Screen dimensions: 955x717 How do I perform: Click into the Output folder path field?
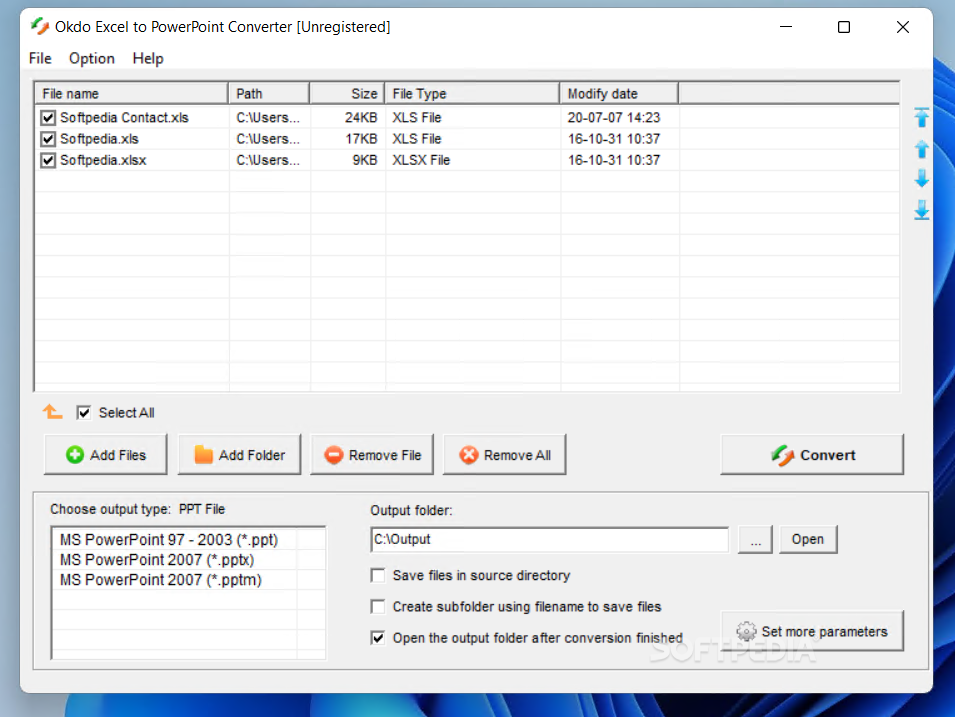tap(549, 540)
